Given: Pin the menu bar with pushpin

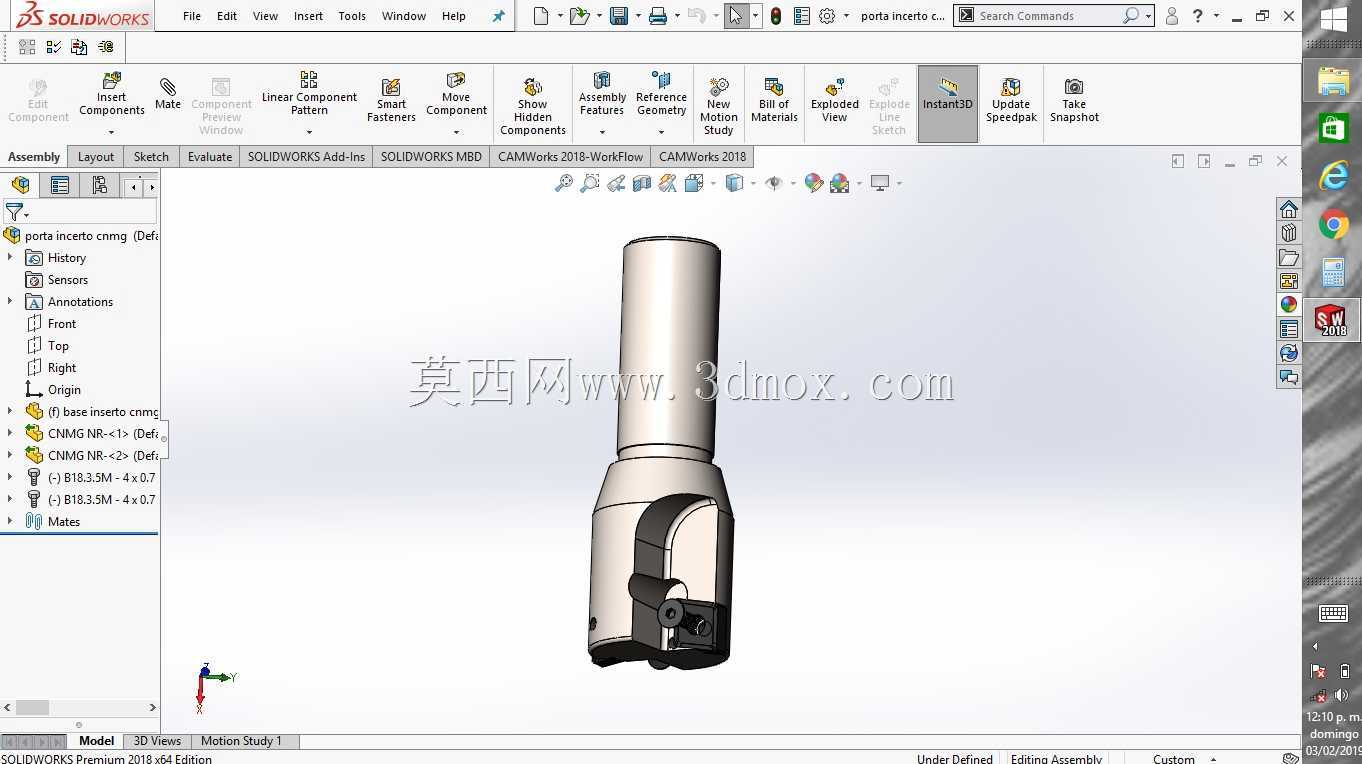Looking at the screenshot, I should pos(498,16).
